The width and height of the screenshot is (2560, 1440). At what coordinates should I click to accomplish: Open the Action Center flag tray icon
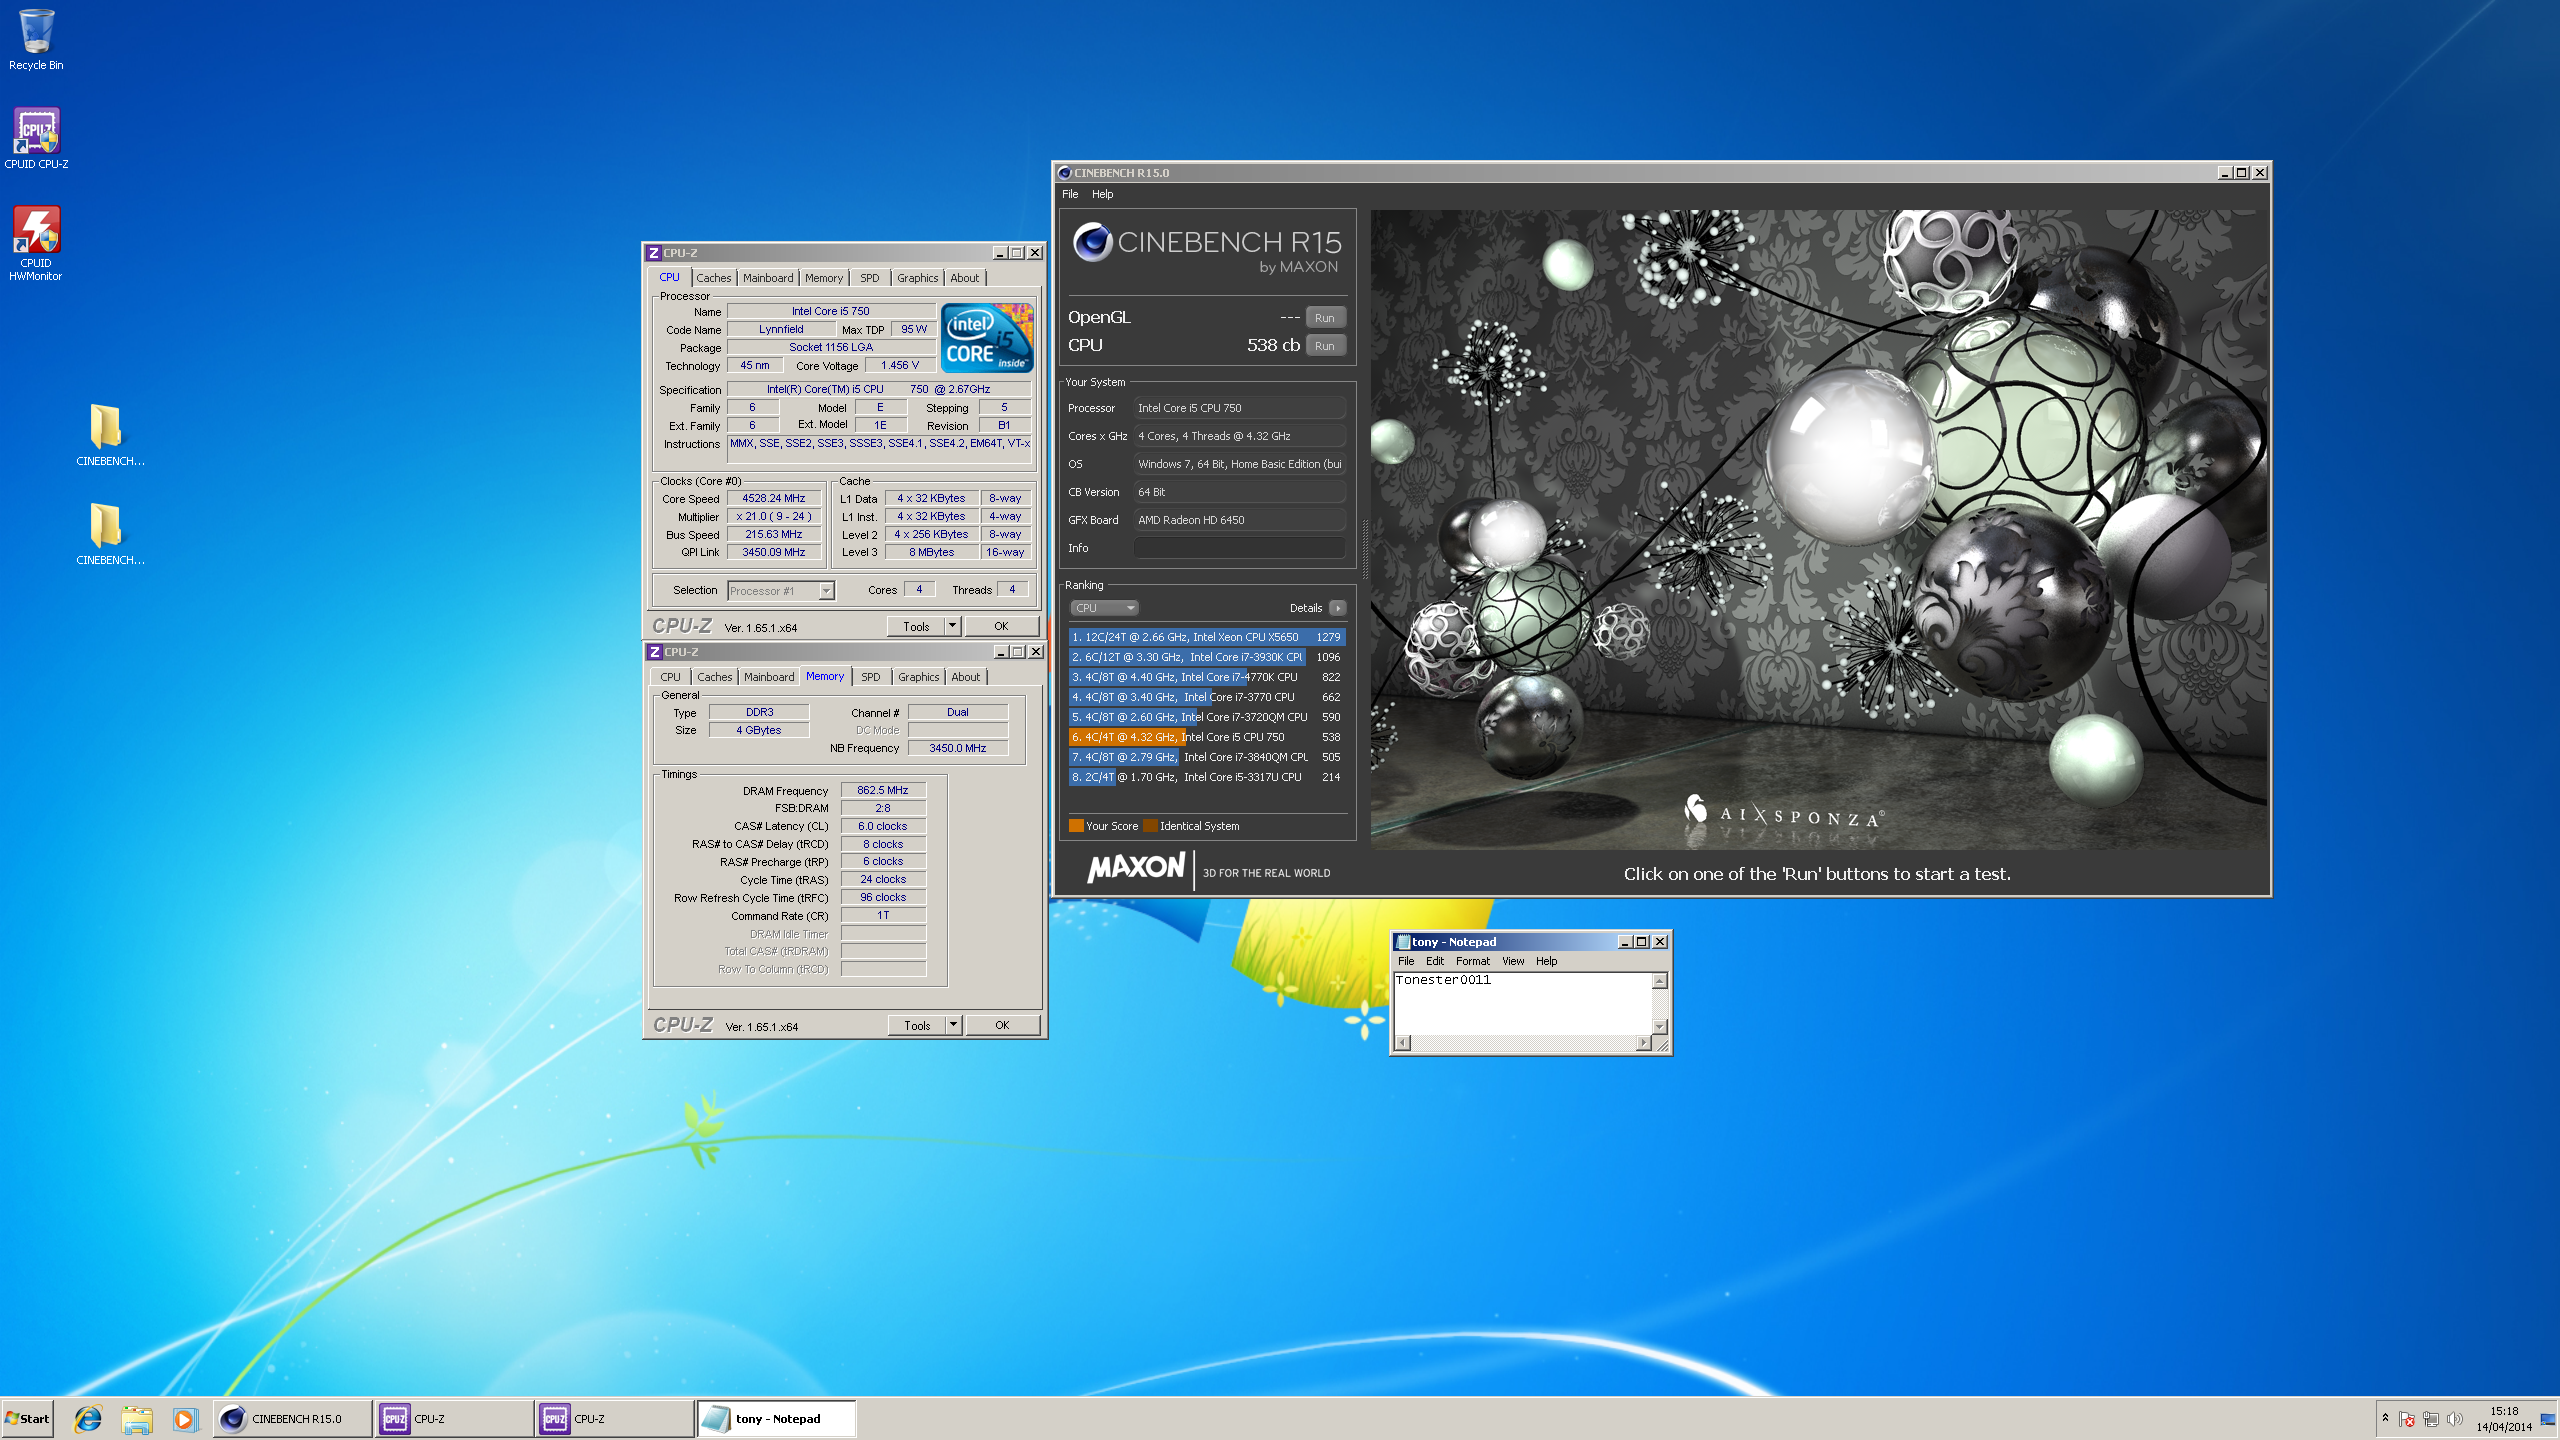[2406, 1419]
